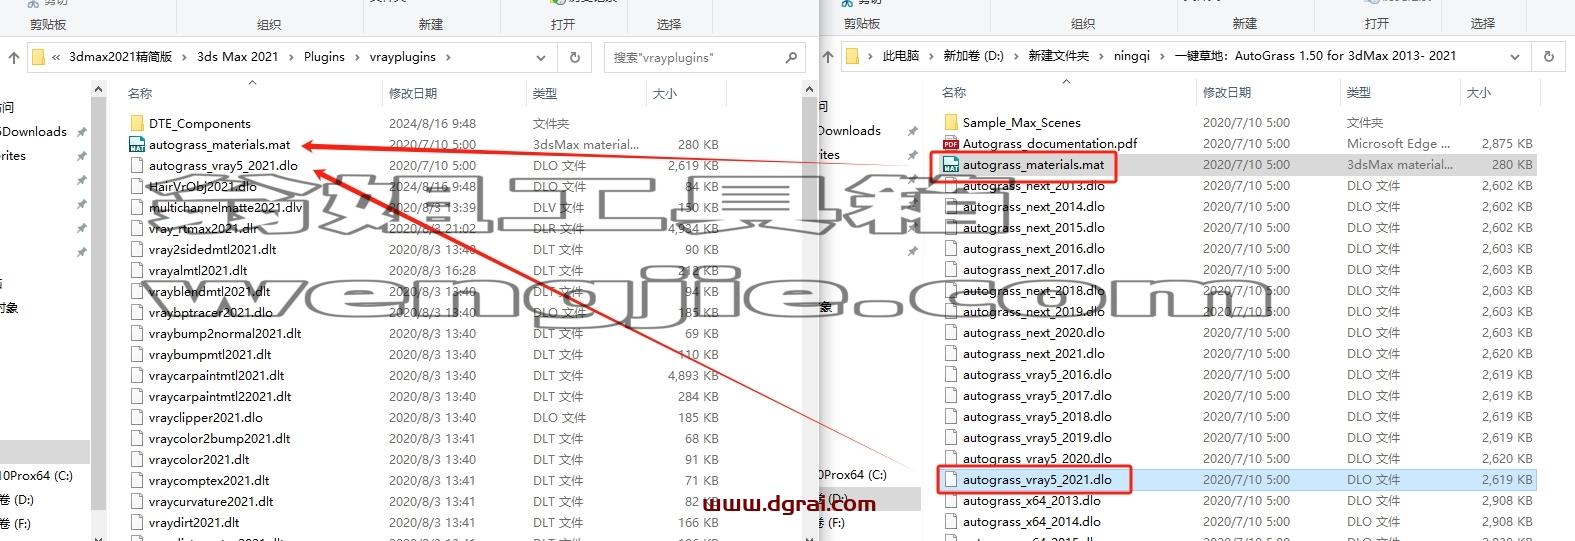The height and width of the screenshot is (541, 1575).
Task: Select file icon of autograss_x64_2013.dlo
Action: coord(951,500)
